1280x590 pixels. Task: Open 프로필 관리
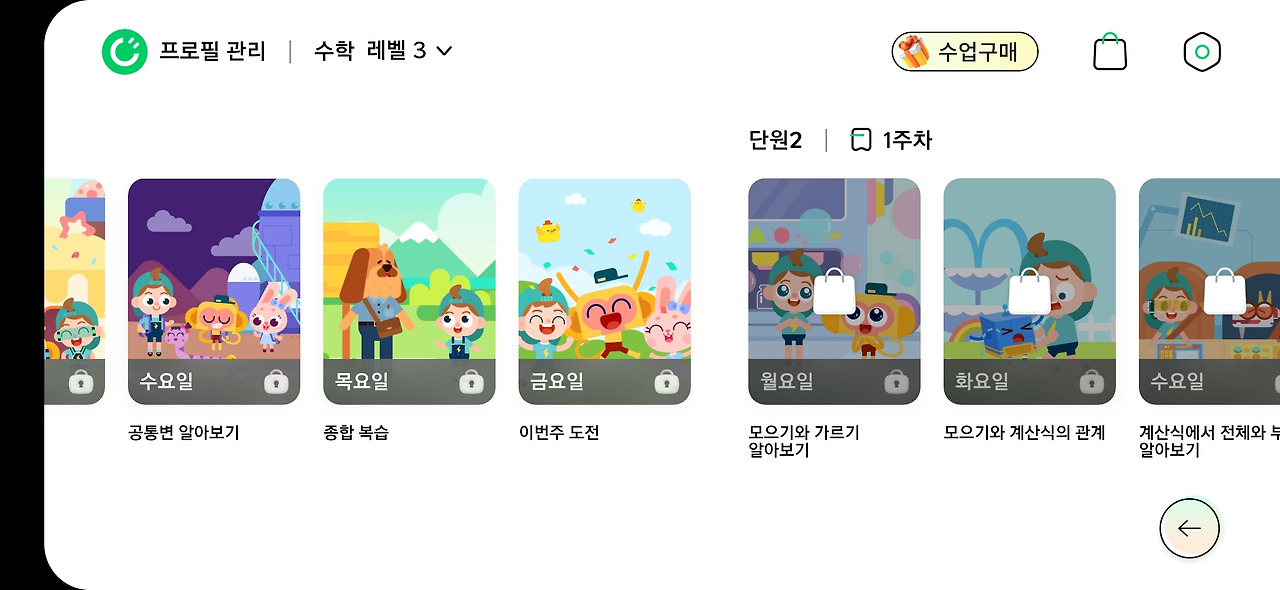pyautogui.click(x=213, y=51)
